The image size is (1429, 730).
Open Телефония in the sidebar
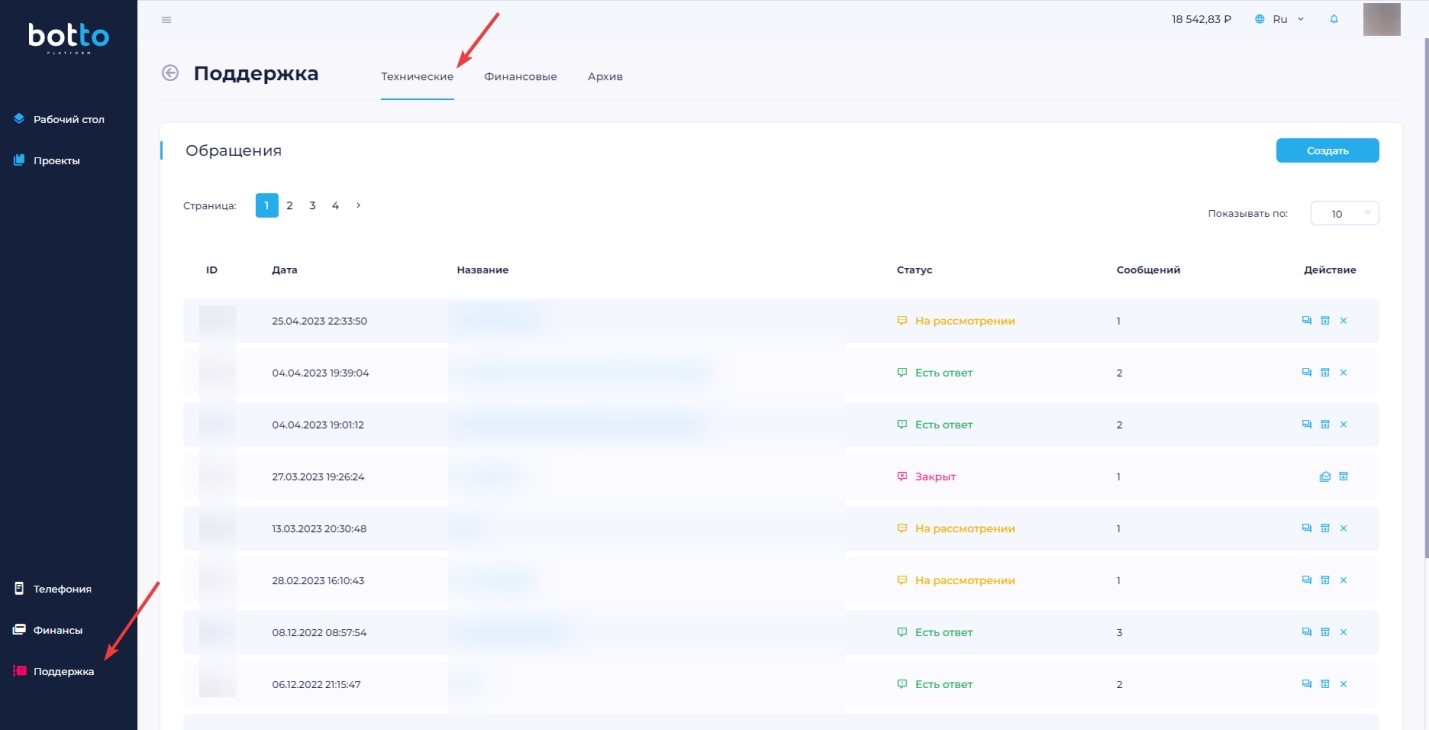coord(62,589)
